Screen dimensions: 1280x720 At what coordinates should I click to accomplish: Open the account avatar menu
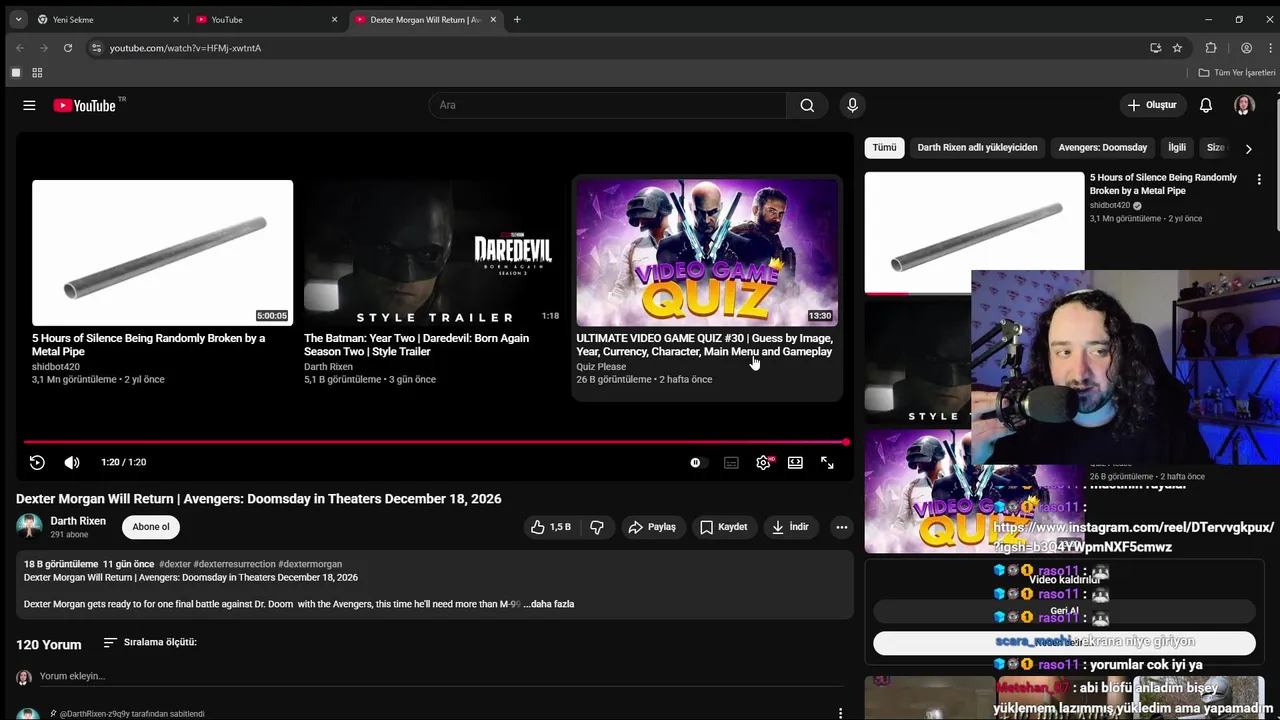tap(1244, 105)
